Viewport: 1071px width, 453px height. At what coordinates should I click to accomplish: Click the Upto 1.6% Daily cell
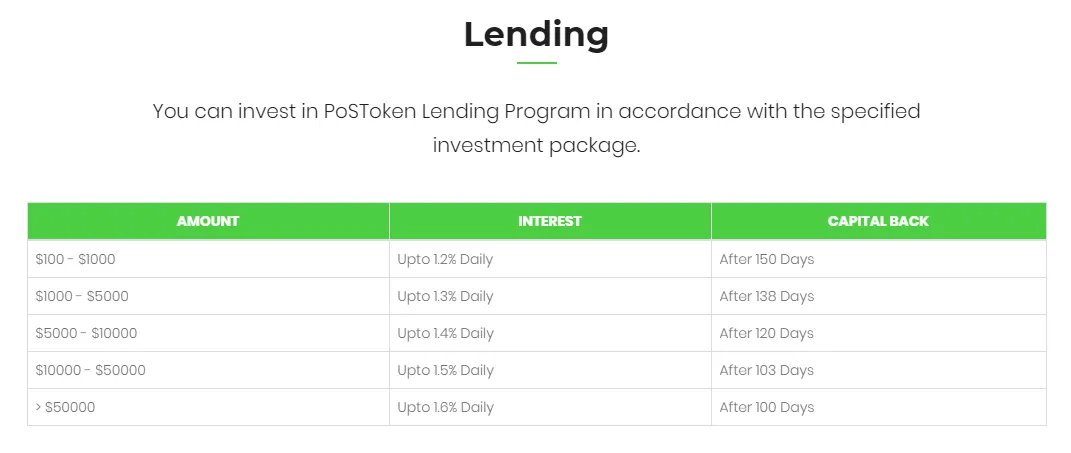point(445,407)
